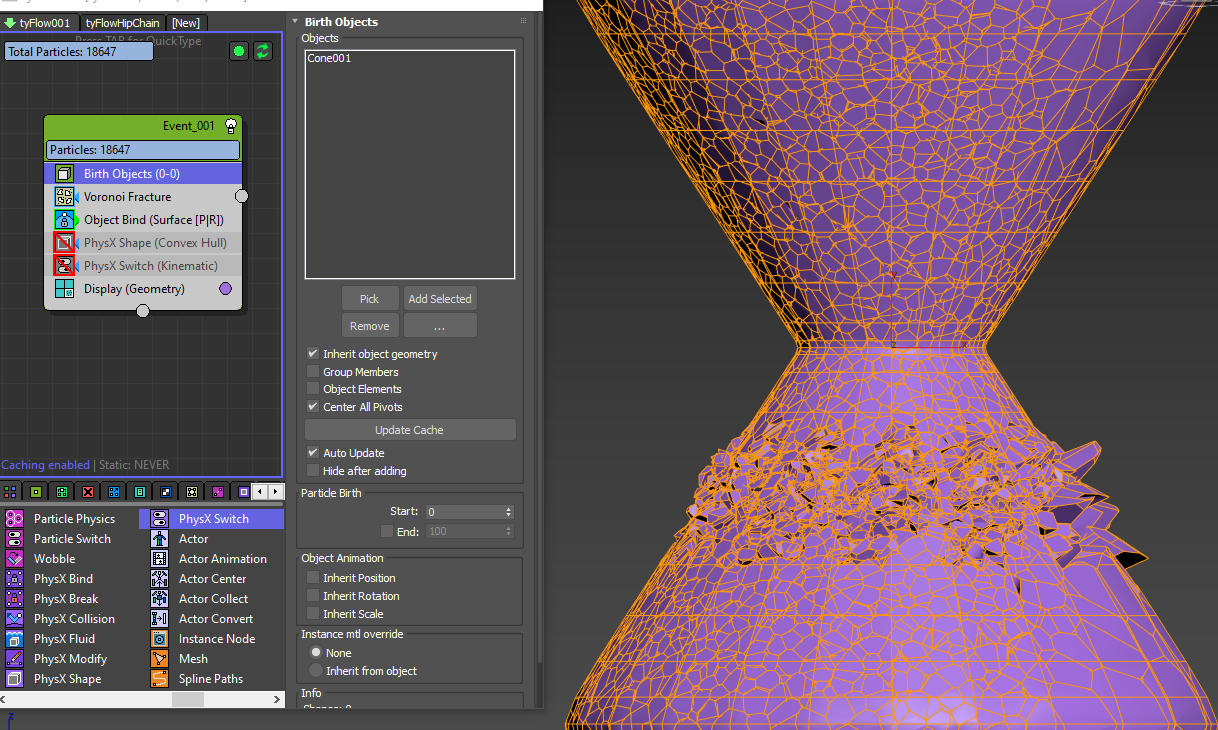Click the green refresh simulation icon

[x=263, y=51]
